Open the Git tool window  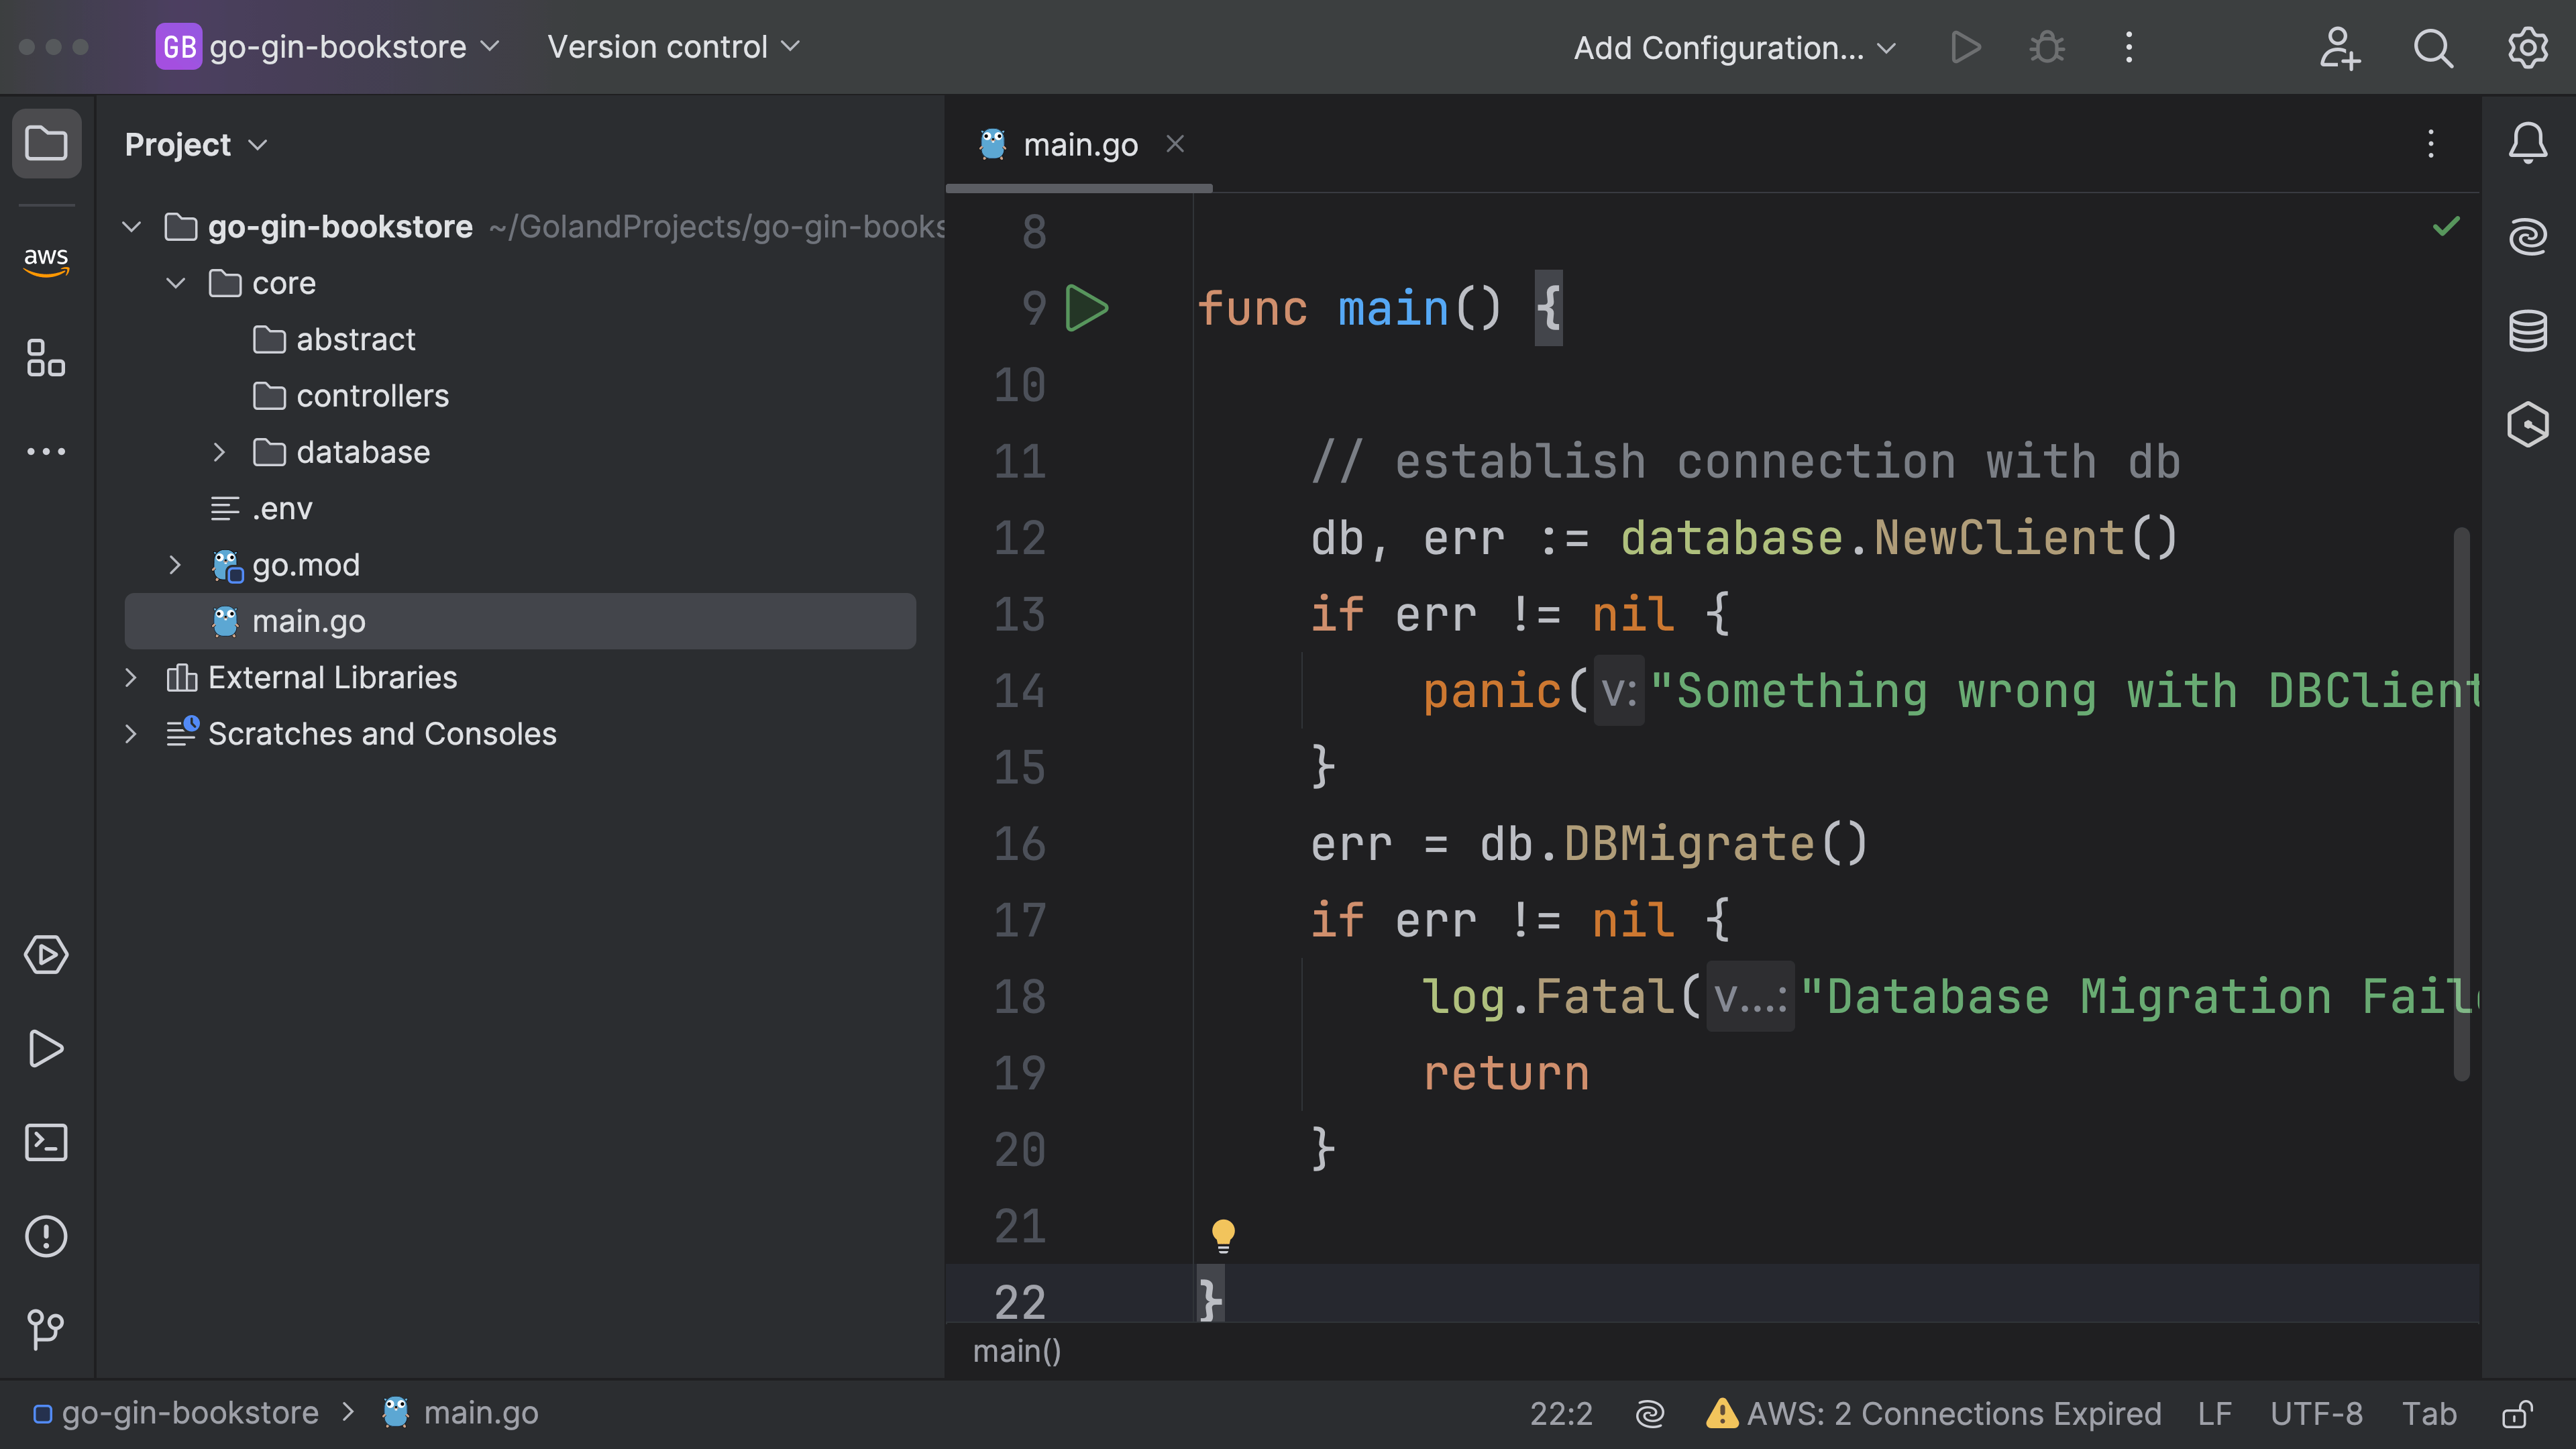[46, 1330]
